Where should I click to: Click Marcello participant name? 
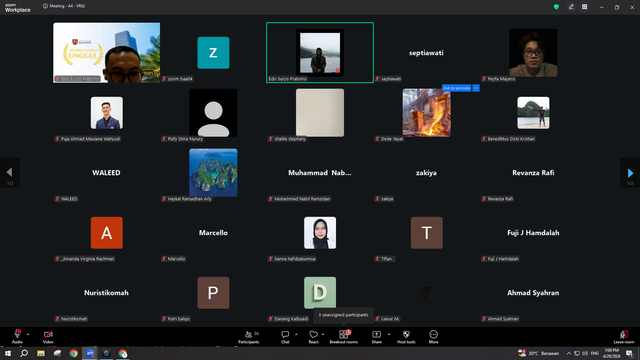coord(213,233)
